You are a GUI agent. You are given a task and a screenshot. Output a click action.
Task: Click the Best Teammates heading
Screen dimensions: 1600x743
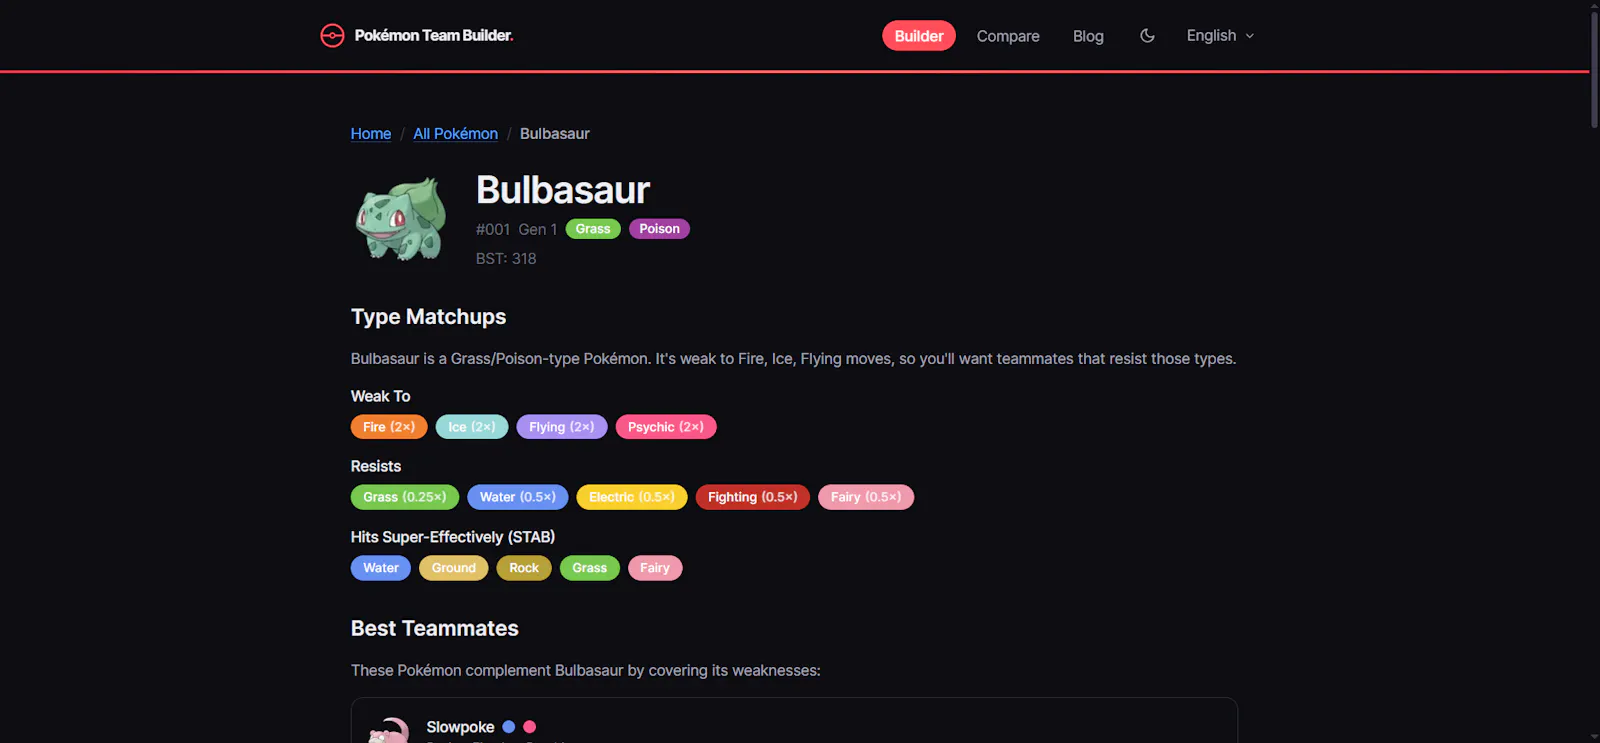[435, 629]
